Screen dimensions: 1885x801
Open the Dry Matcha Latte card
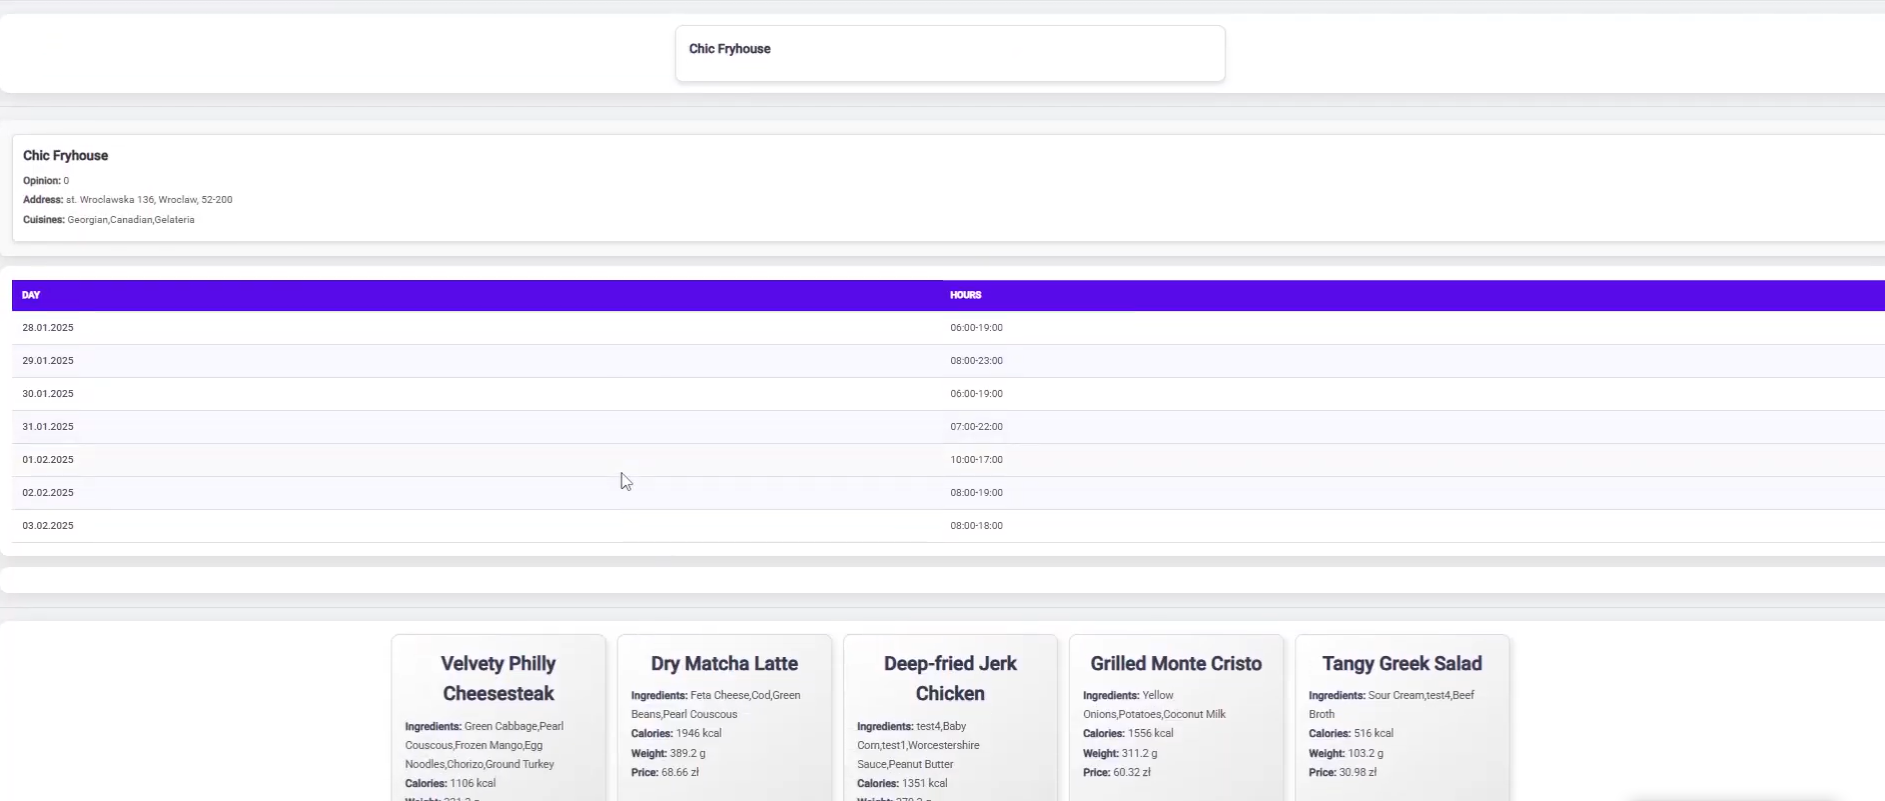(724, 664)
